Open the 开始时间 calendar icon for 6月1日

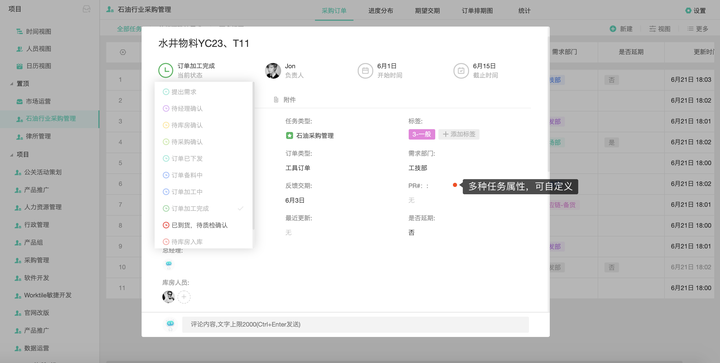(365, 71)
